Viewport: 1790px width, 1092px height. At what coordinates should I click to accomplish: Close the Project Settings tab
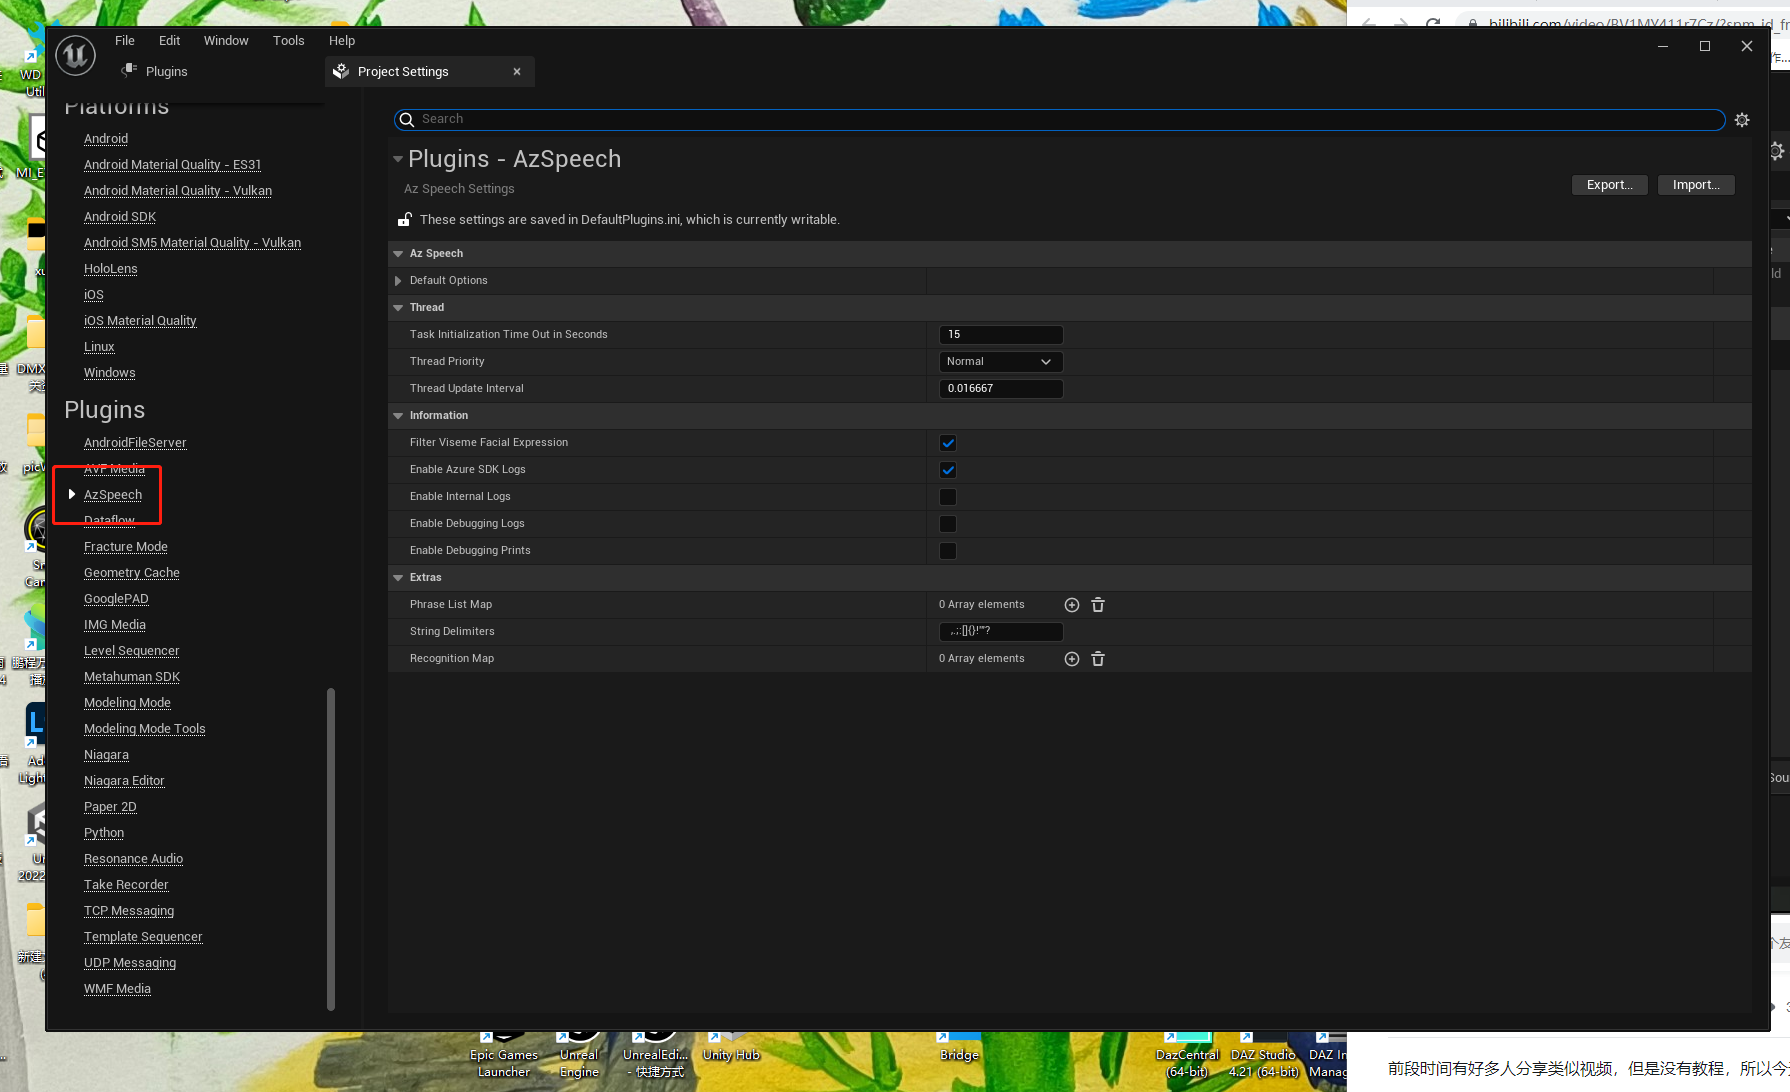517,72
